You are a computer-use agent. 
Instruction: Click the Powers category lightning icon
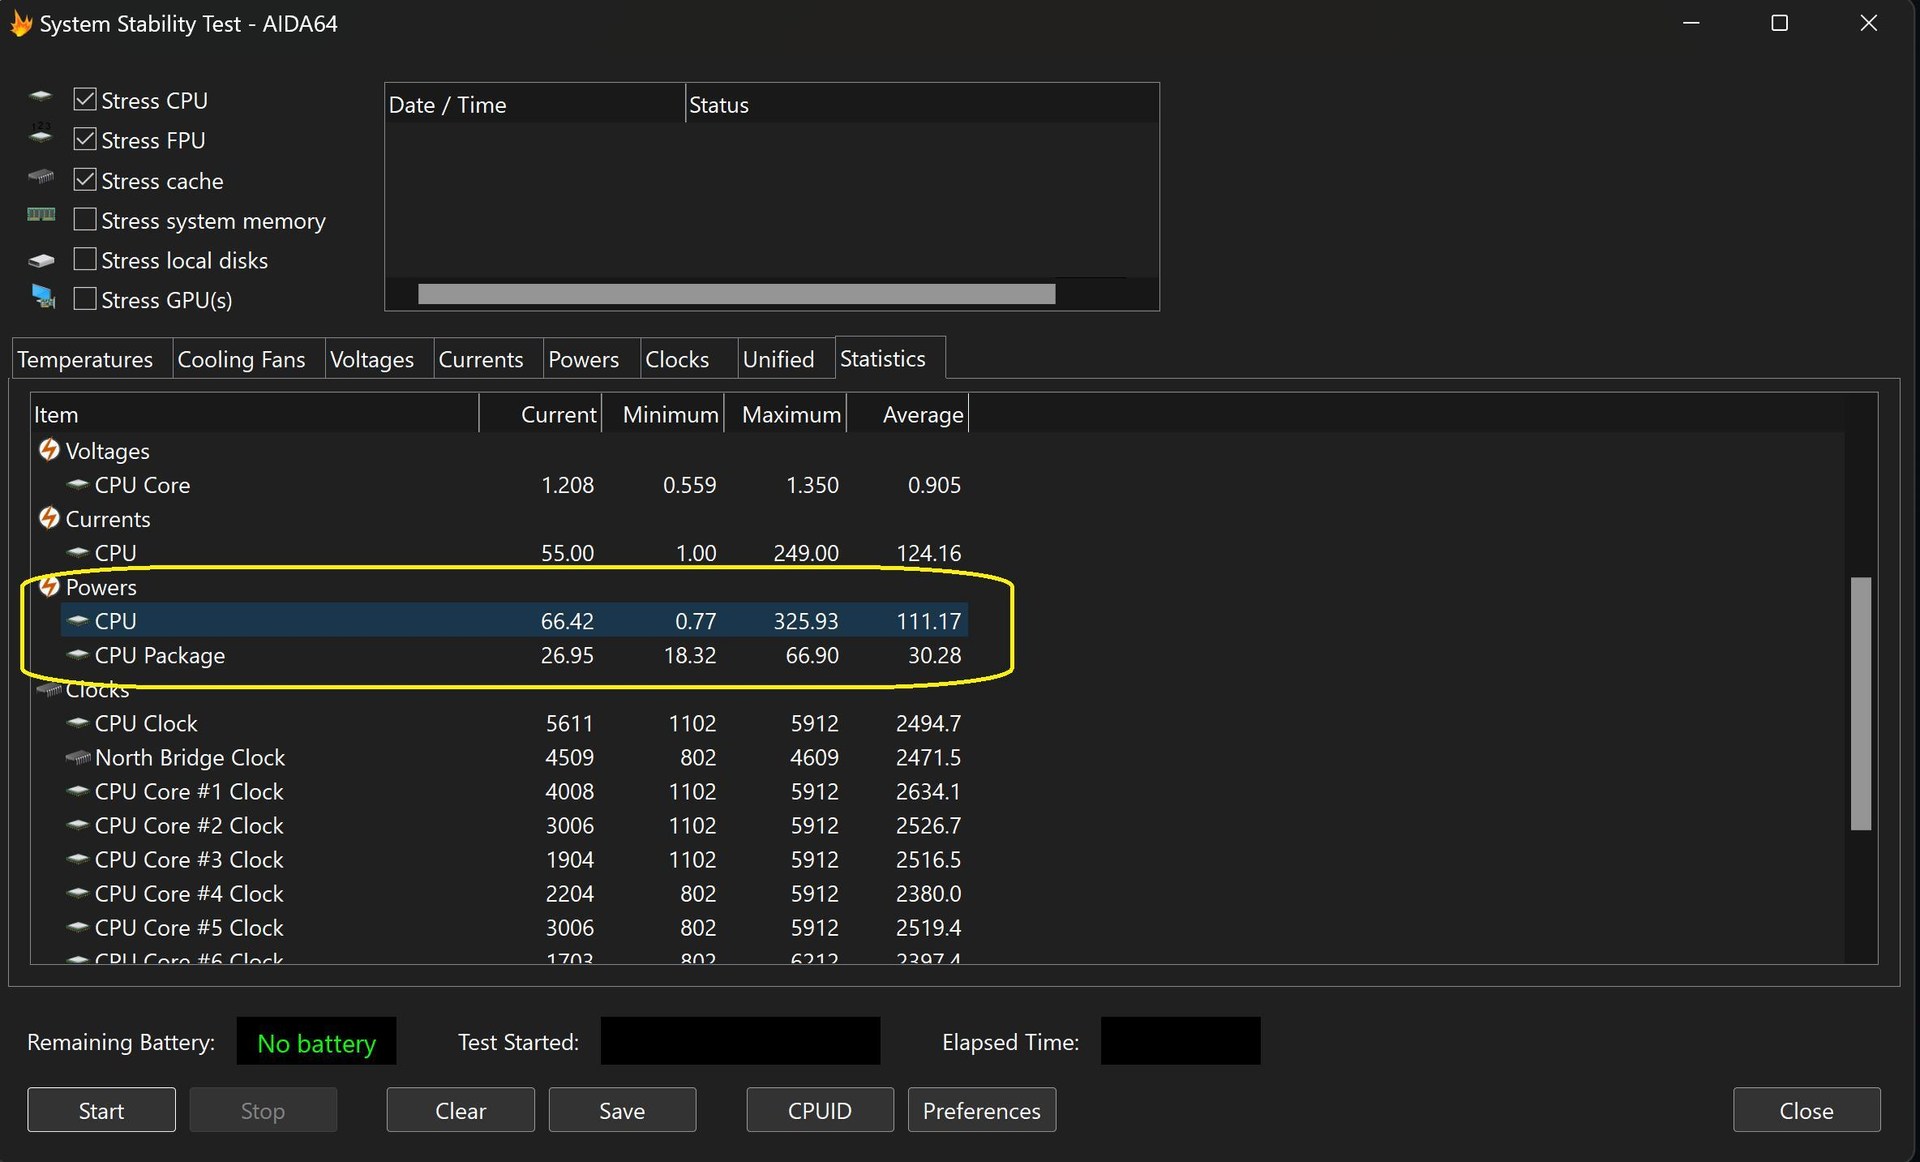(x=49, y=586)
